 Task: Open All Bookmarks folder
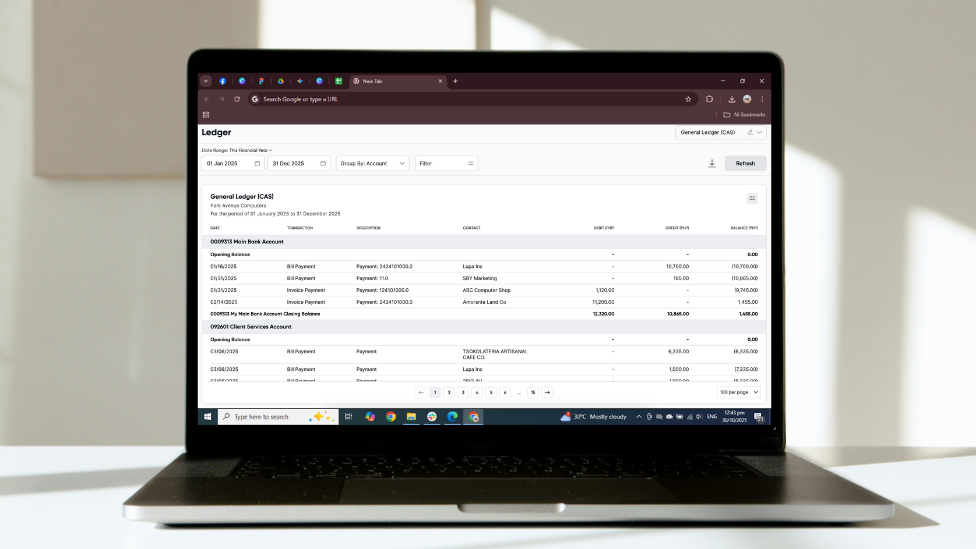click(x=744, y=115)
